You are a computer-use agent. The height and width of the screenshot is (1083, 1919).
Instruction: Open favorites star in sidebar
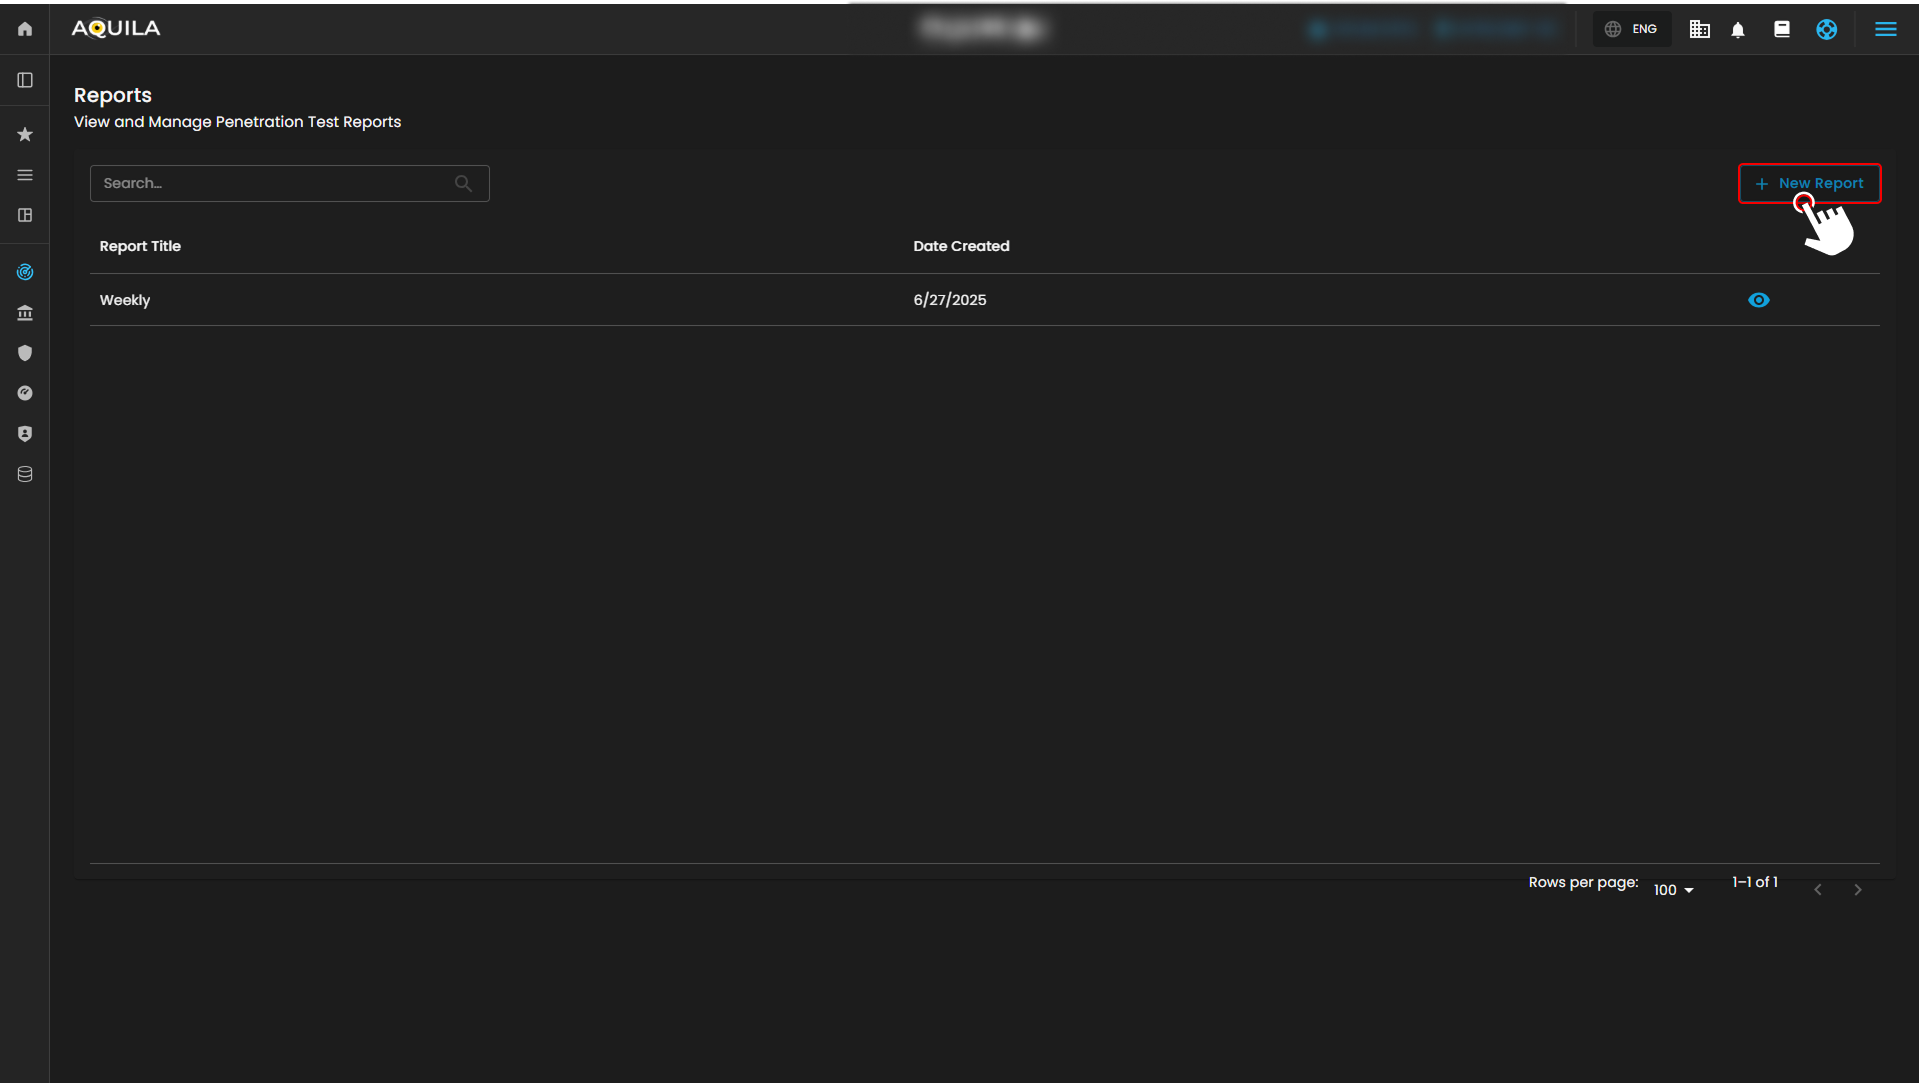(25, 134)
